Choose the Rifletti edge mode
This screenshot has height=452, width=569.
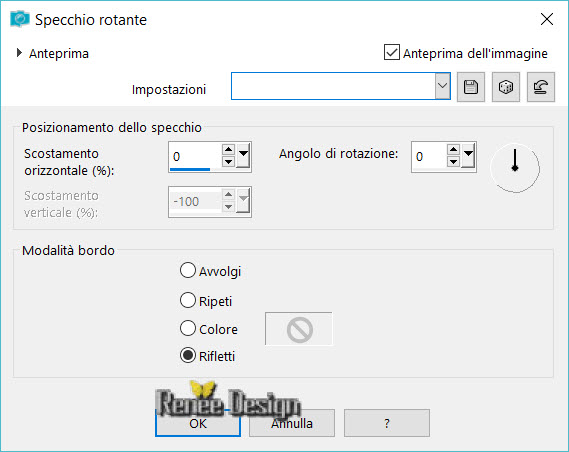click(x=188, y=356)
